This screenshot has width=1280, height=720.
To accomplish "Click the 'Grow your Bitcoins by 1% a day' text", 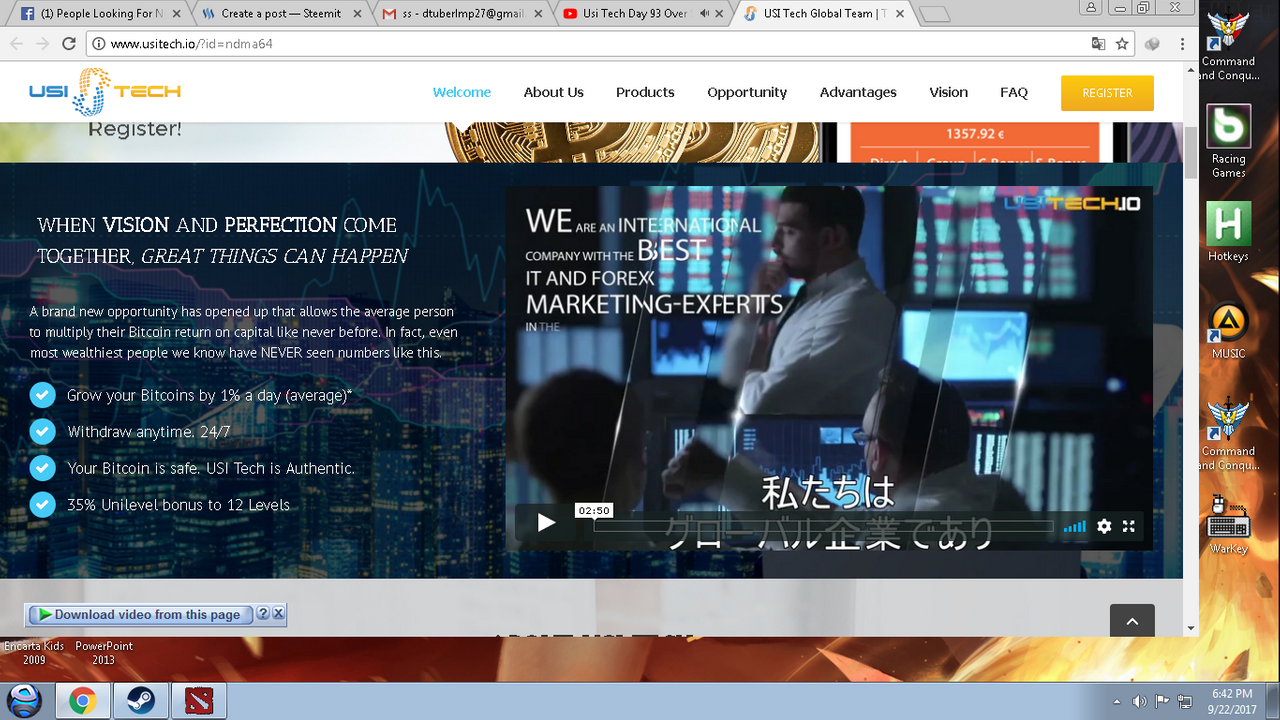I will [x=209, y=395].
